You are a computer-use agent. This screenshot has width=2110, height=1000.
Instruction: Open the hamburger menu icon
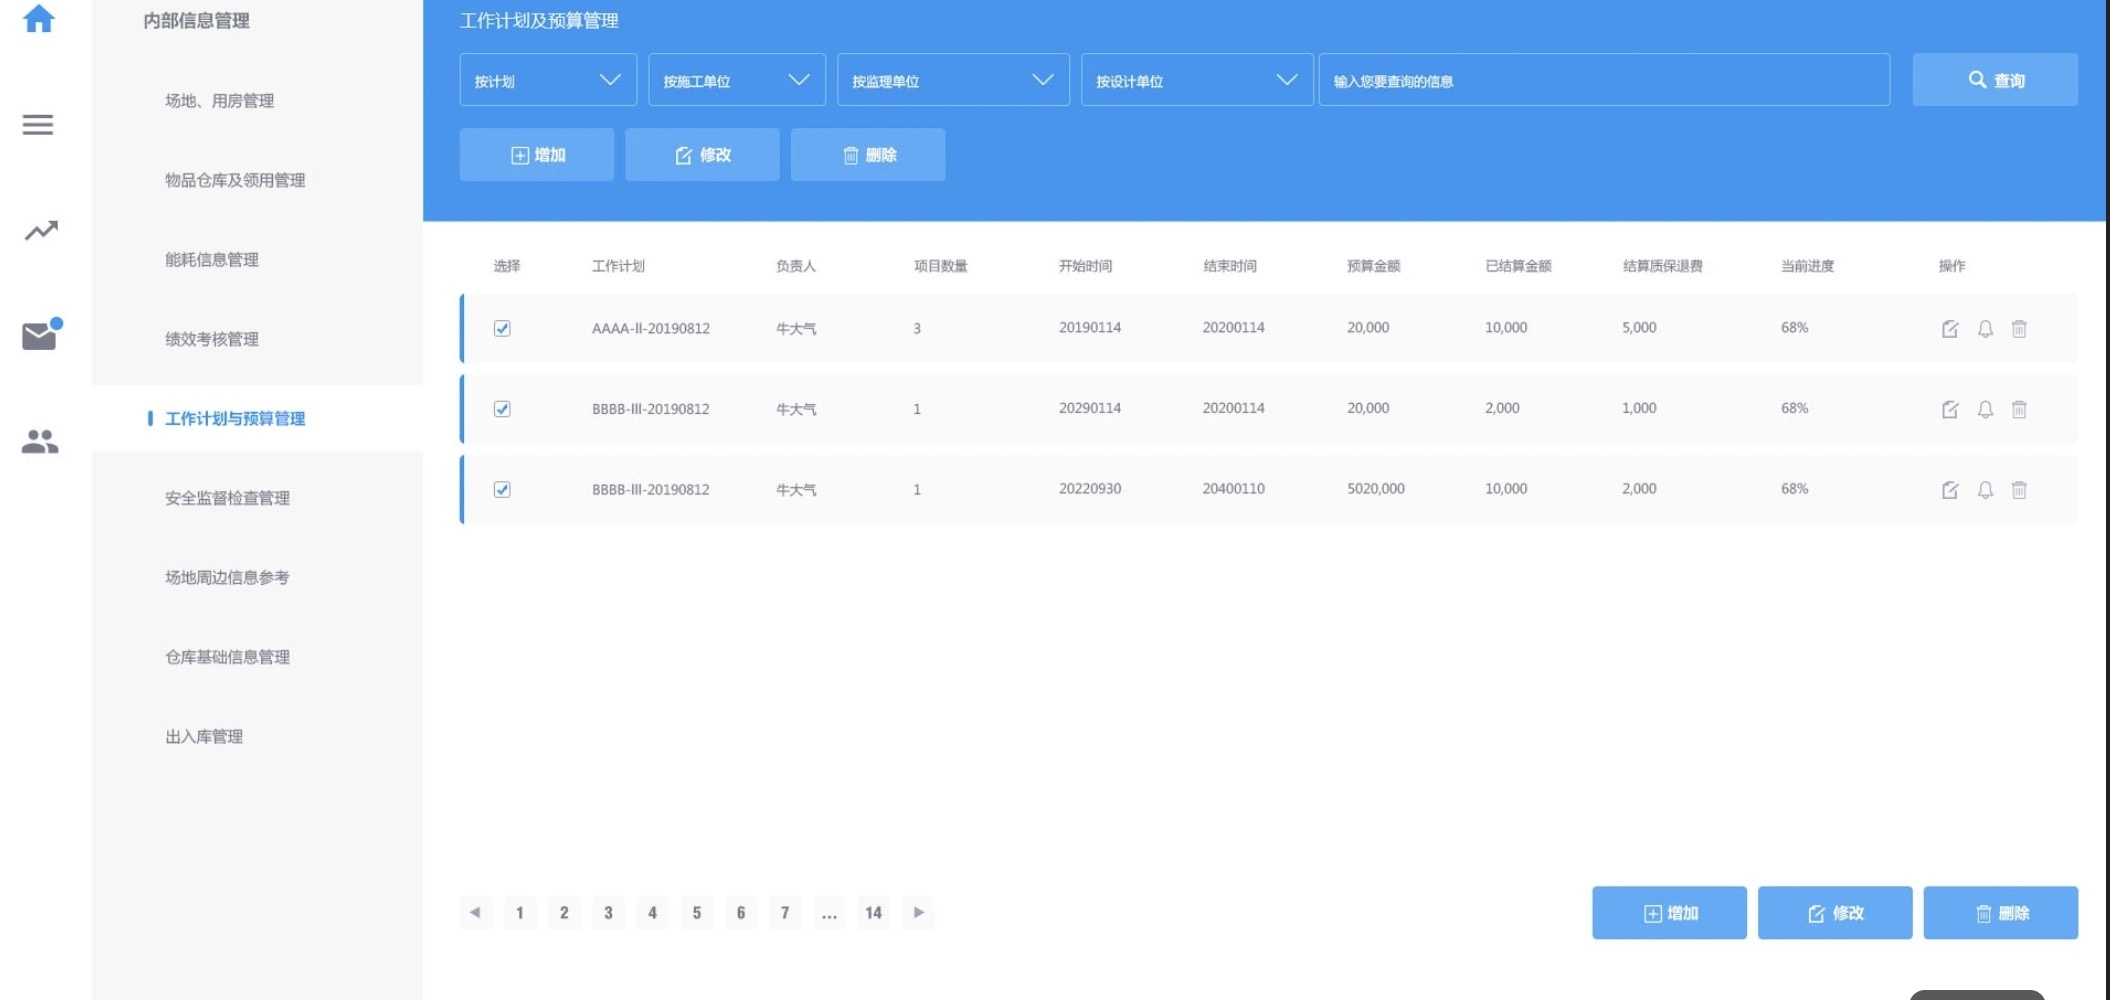(38, 125)
